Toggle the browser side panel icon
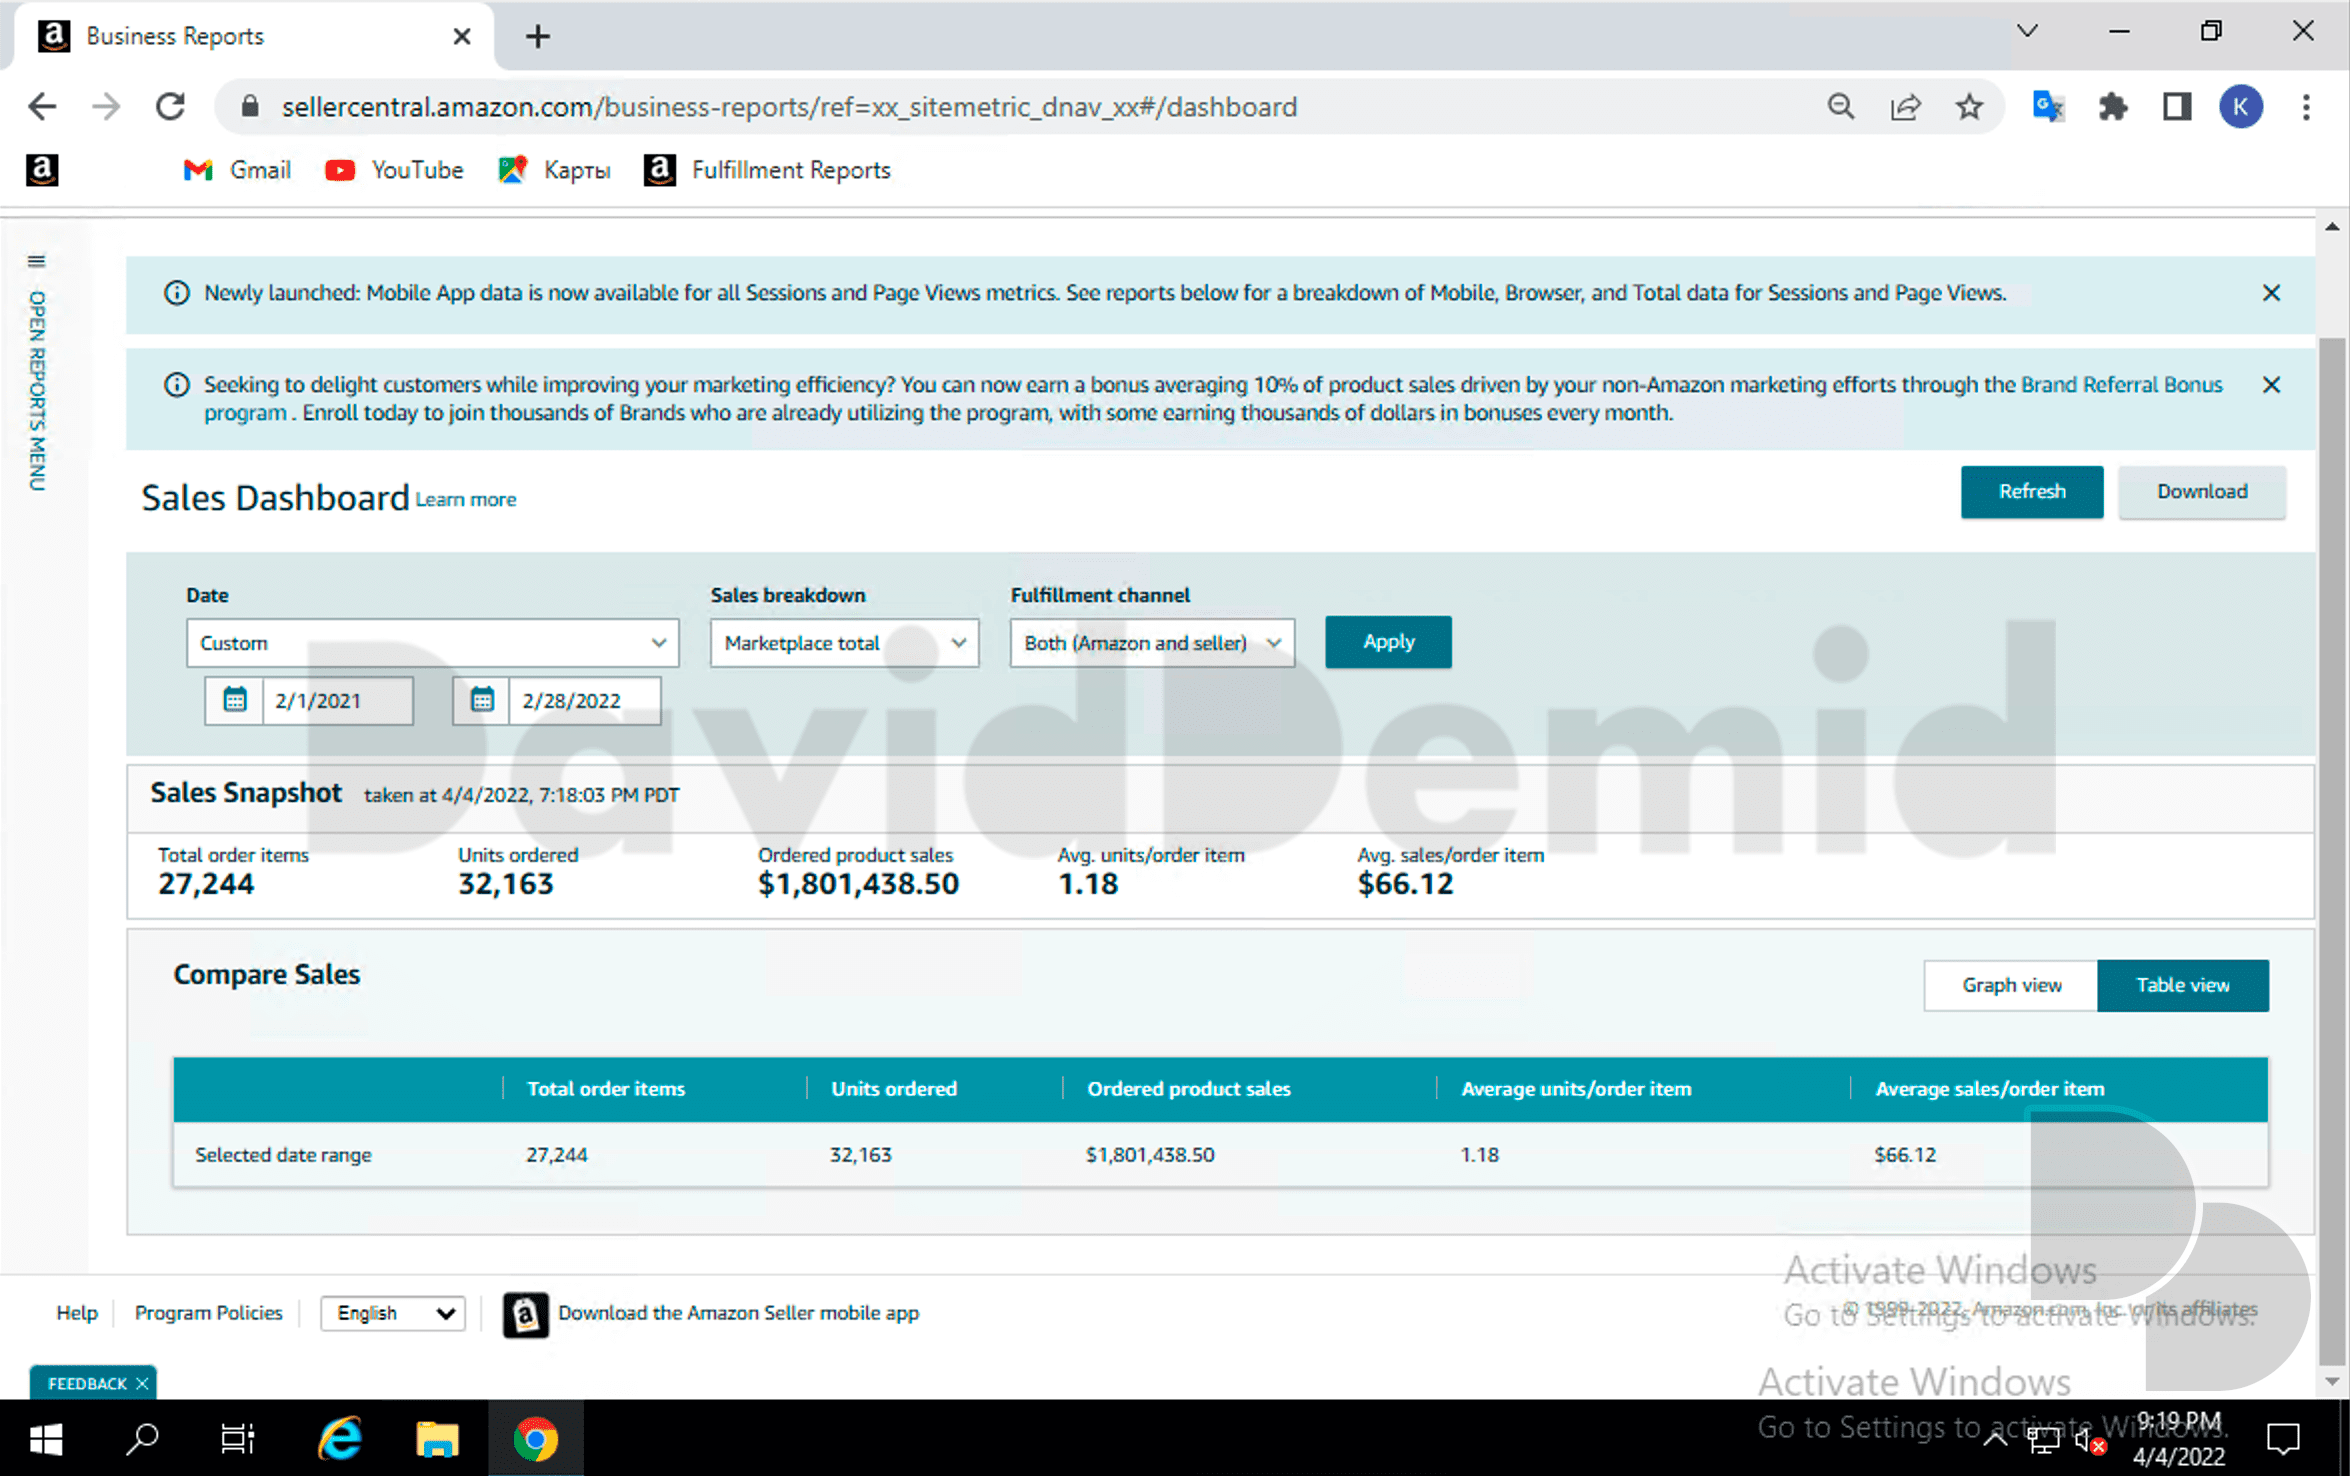2350x1476 pixels. [2177, 106]
